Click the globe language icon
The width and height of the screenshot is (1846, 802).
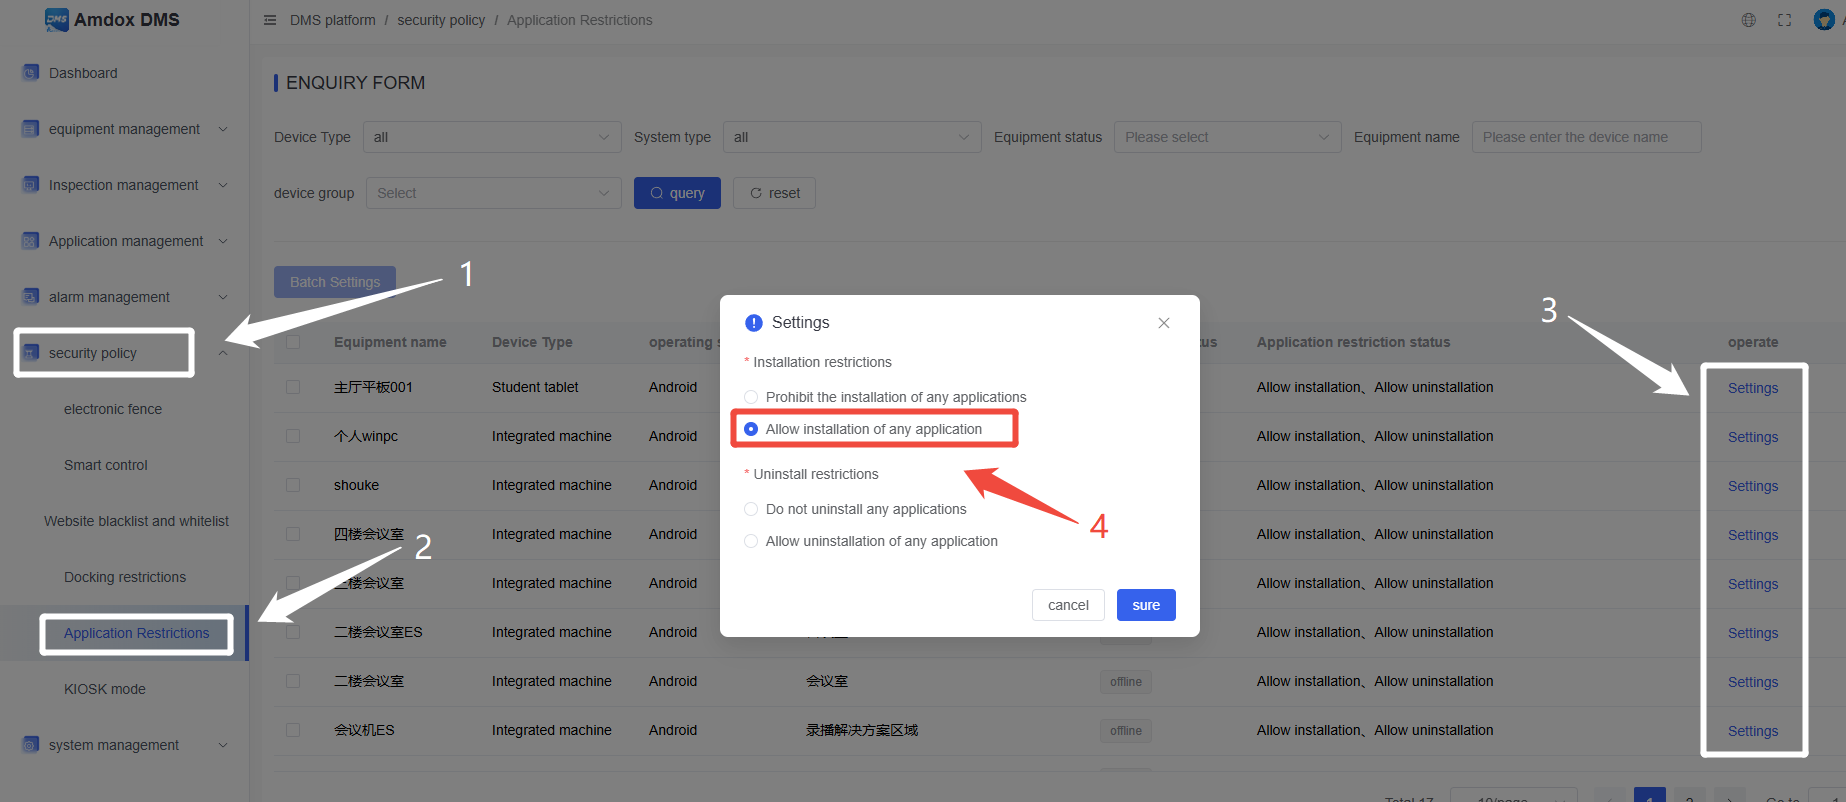click(x=1748, y=20)
